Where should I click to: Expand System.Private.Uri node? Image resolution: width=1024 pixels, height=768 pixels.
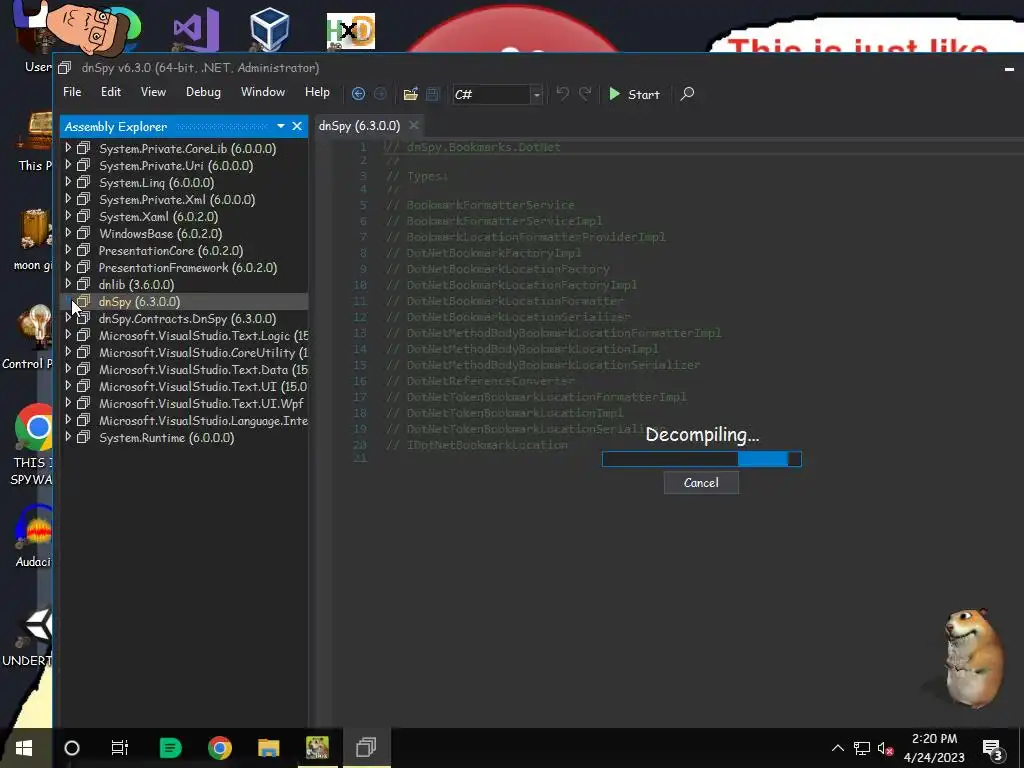click(x=68, y=165)
